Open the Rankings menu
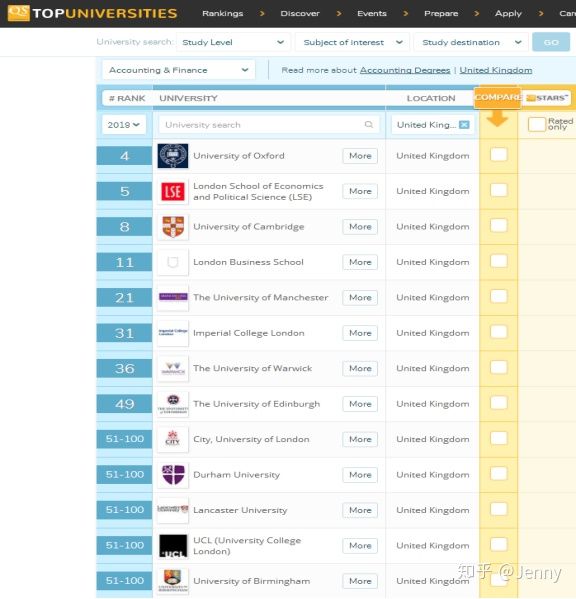The width and height of the screenshot is (576, 599). coord(223,13)
